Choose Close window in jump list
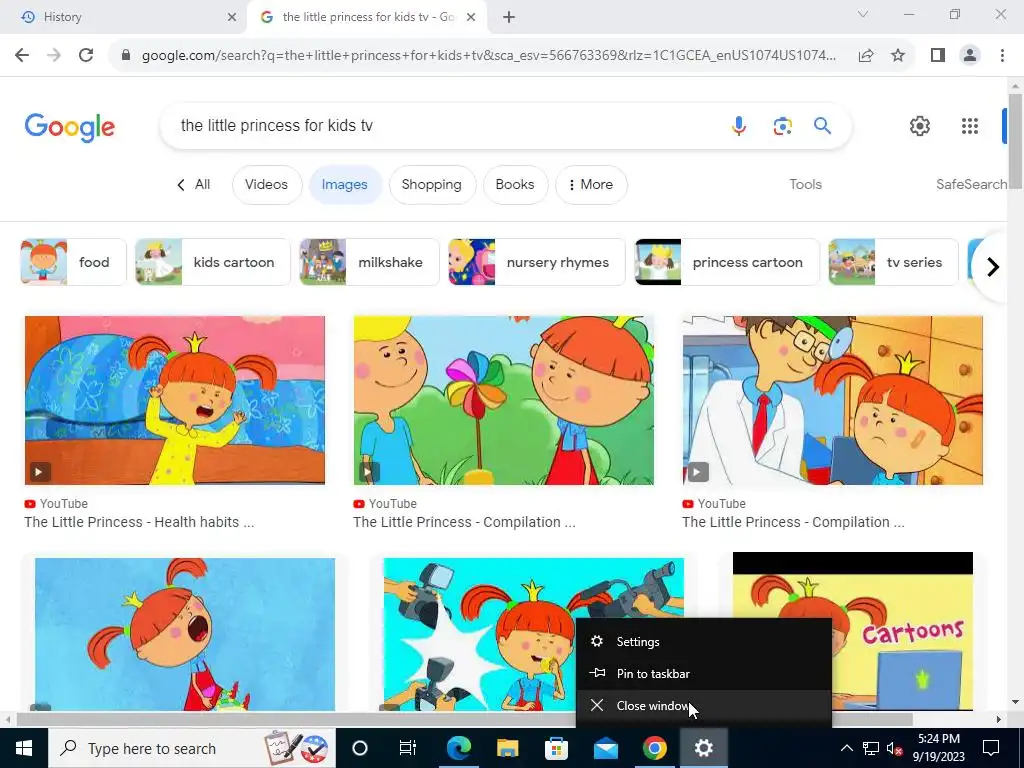Image resolution: width=1024 pixels, height=768 pixels. 704,705
